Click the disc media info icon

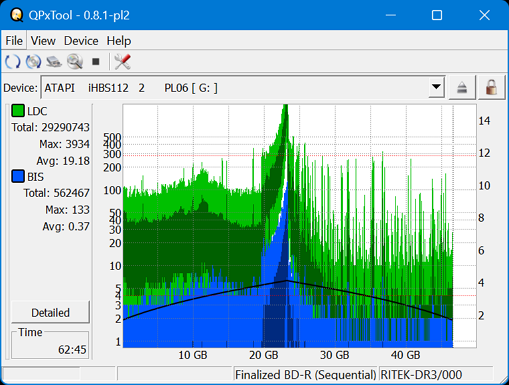click(x=33, y=62)
